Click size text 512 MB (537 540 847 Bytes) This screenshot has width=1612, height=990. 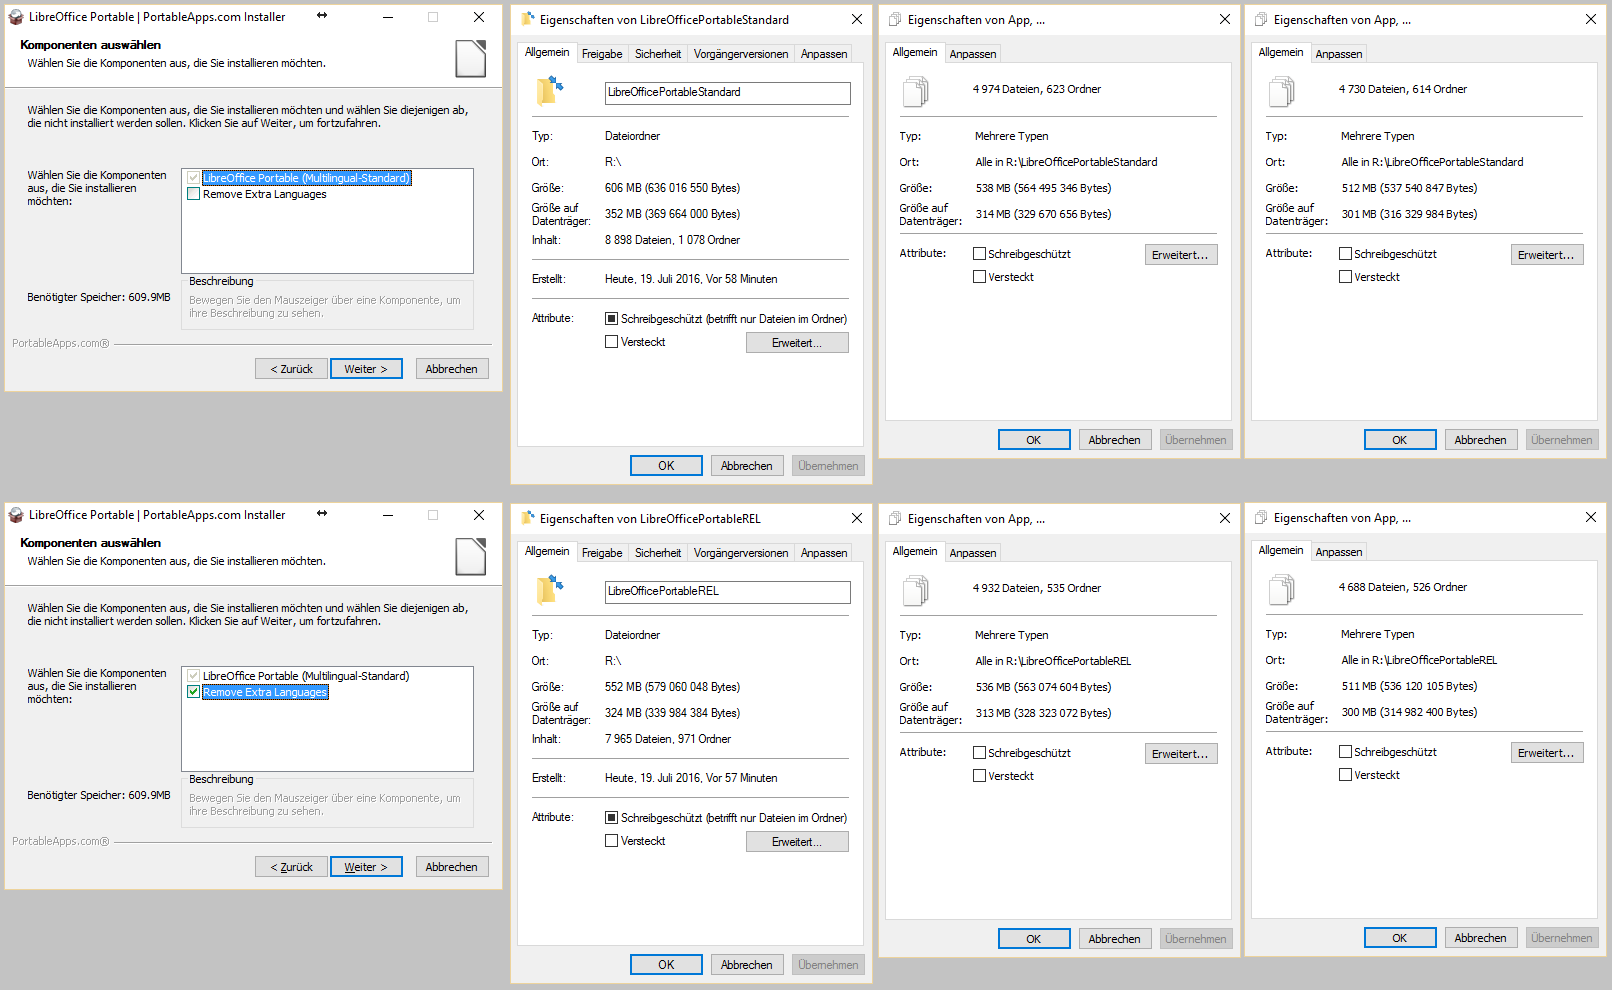click(1409, 188)
